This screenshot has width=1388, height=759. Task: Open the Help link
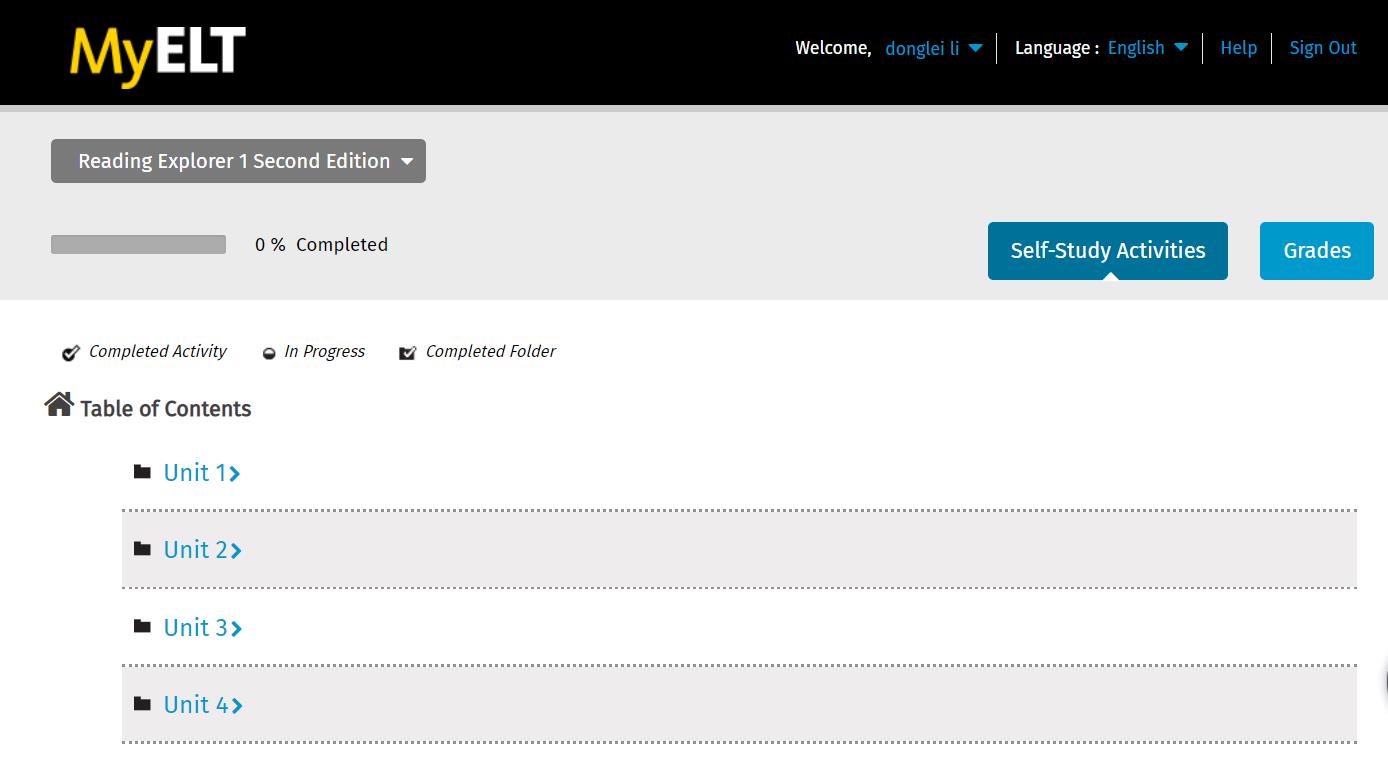click(1238, 48)
